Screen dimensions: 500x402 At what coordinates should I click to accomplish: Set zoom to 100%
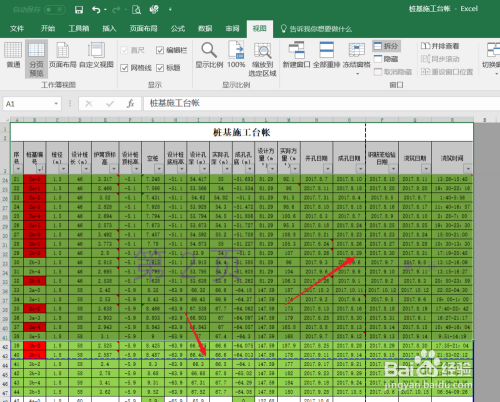[236, 55]
